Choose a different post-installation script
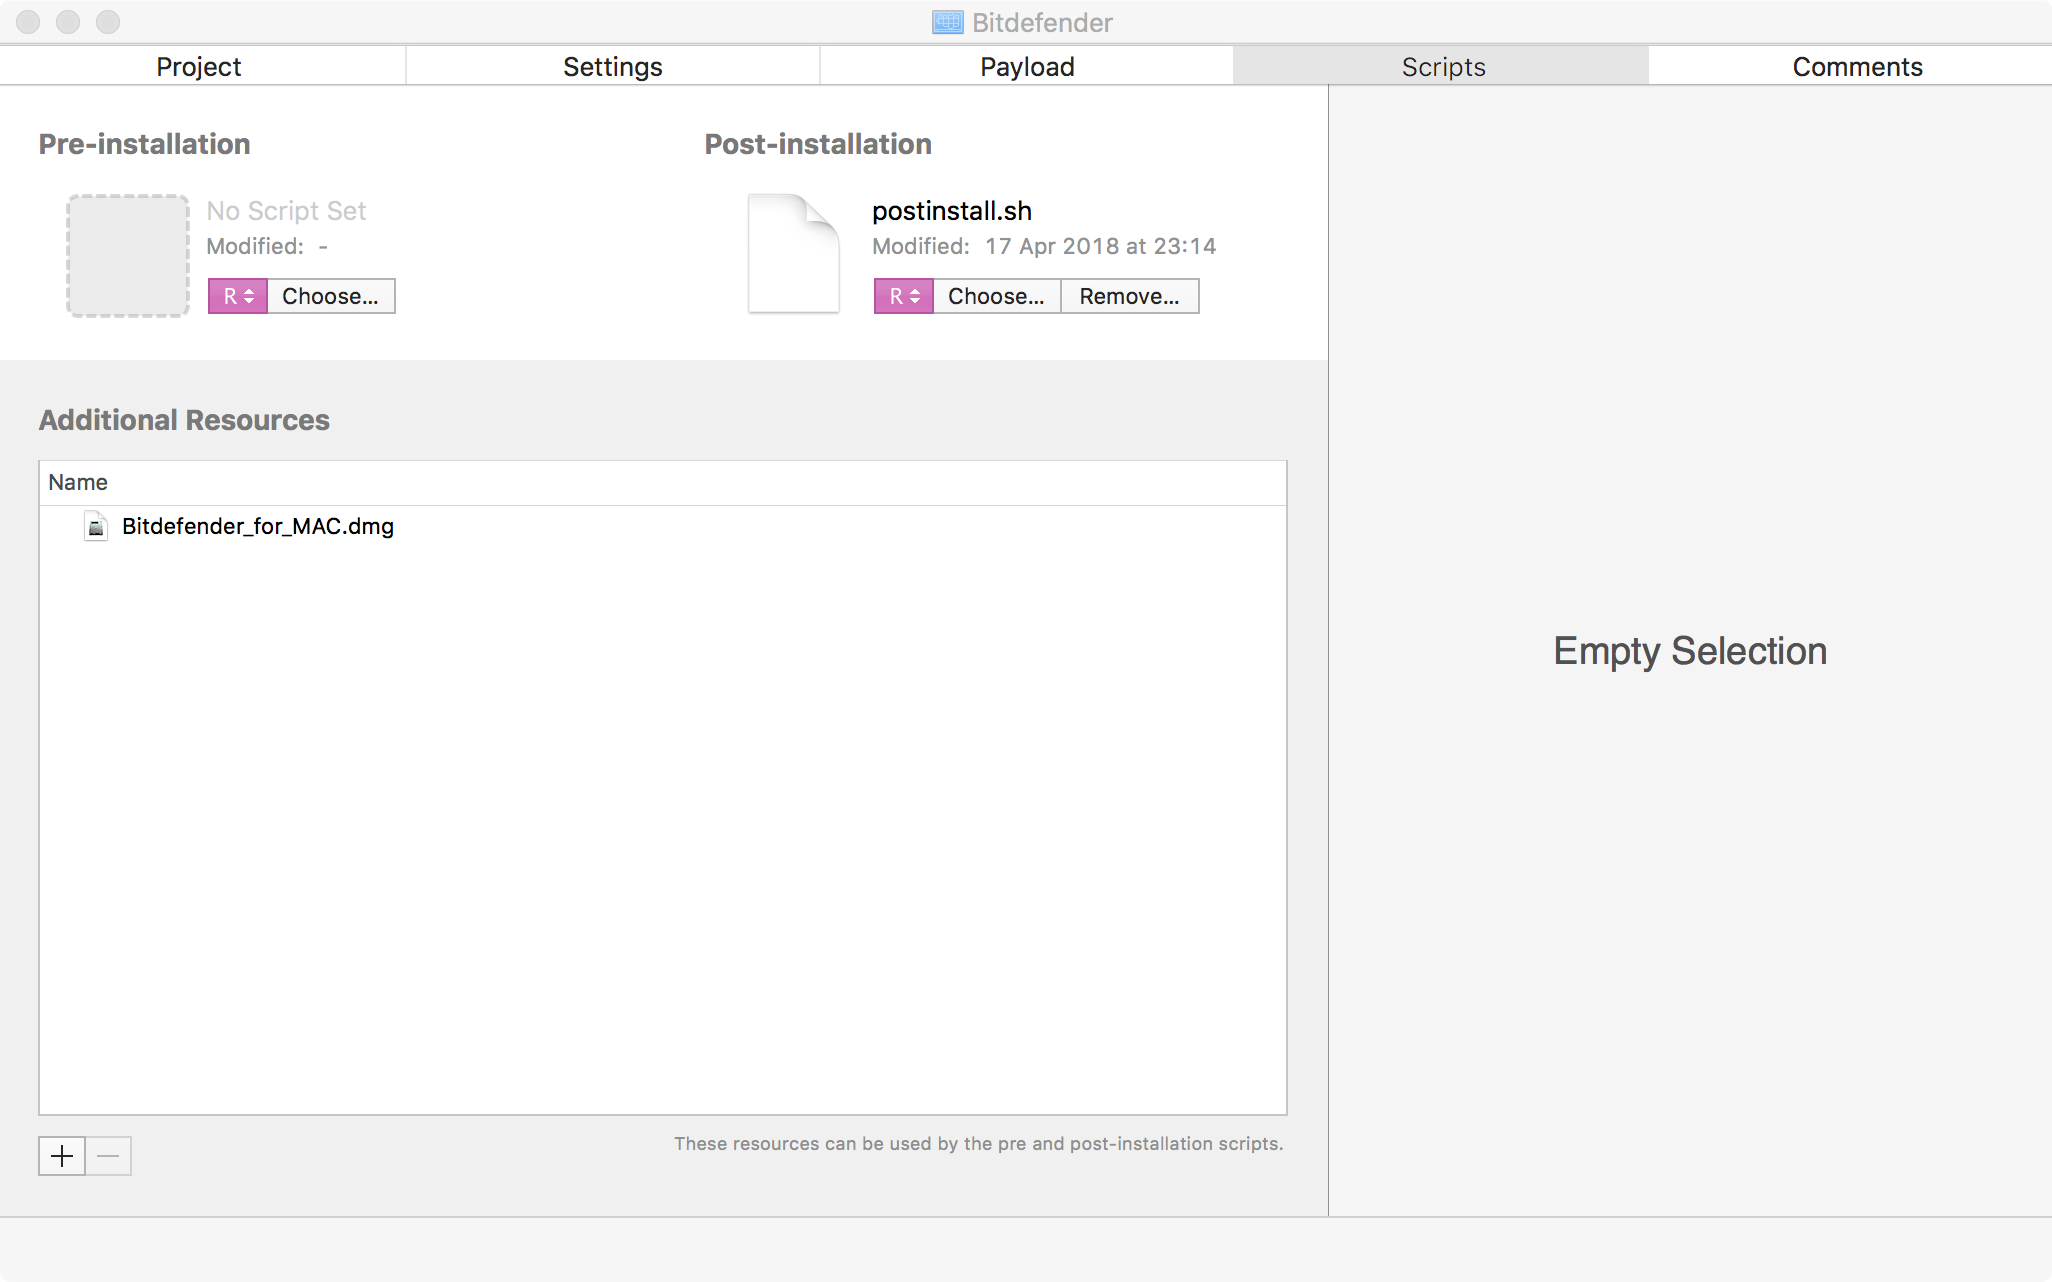Viewport: 2052px width, 1282px height. pos(996,296)
